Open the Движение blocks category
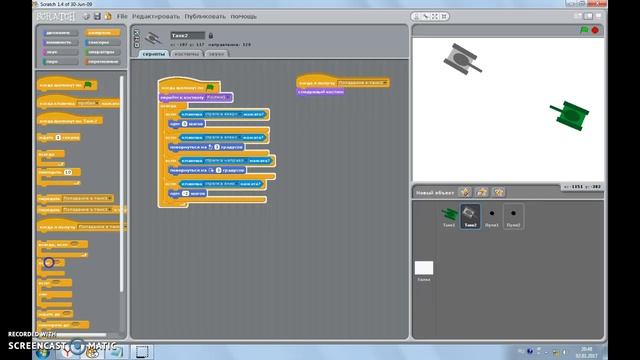This screenshot has width=640, height=360. [60, 33]
